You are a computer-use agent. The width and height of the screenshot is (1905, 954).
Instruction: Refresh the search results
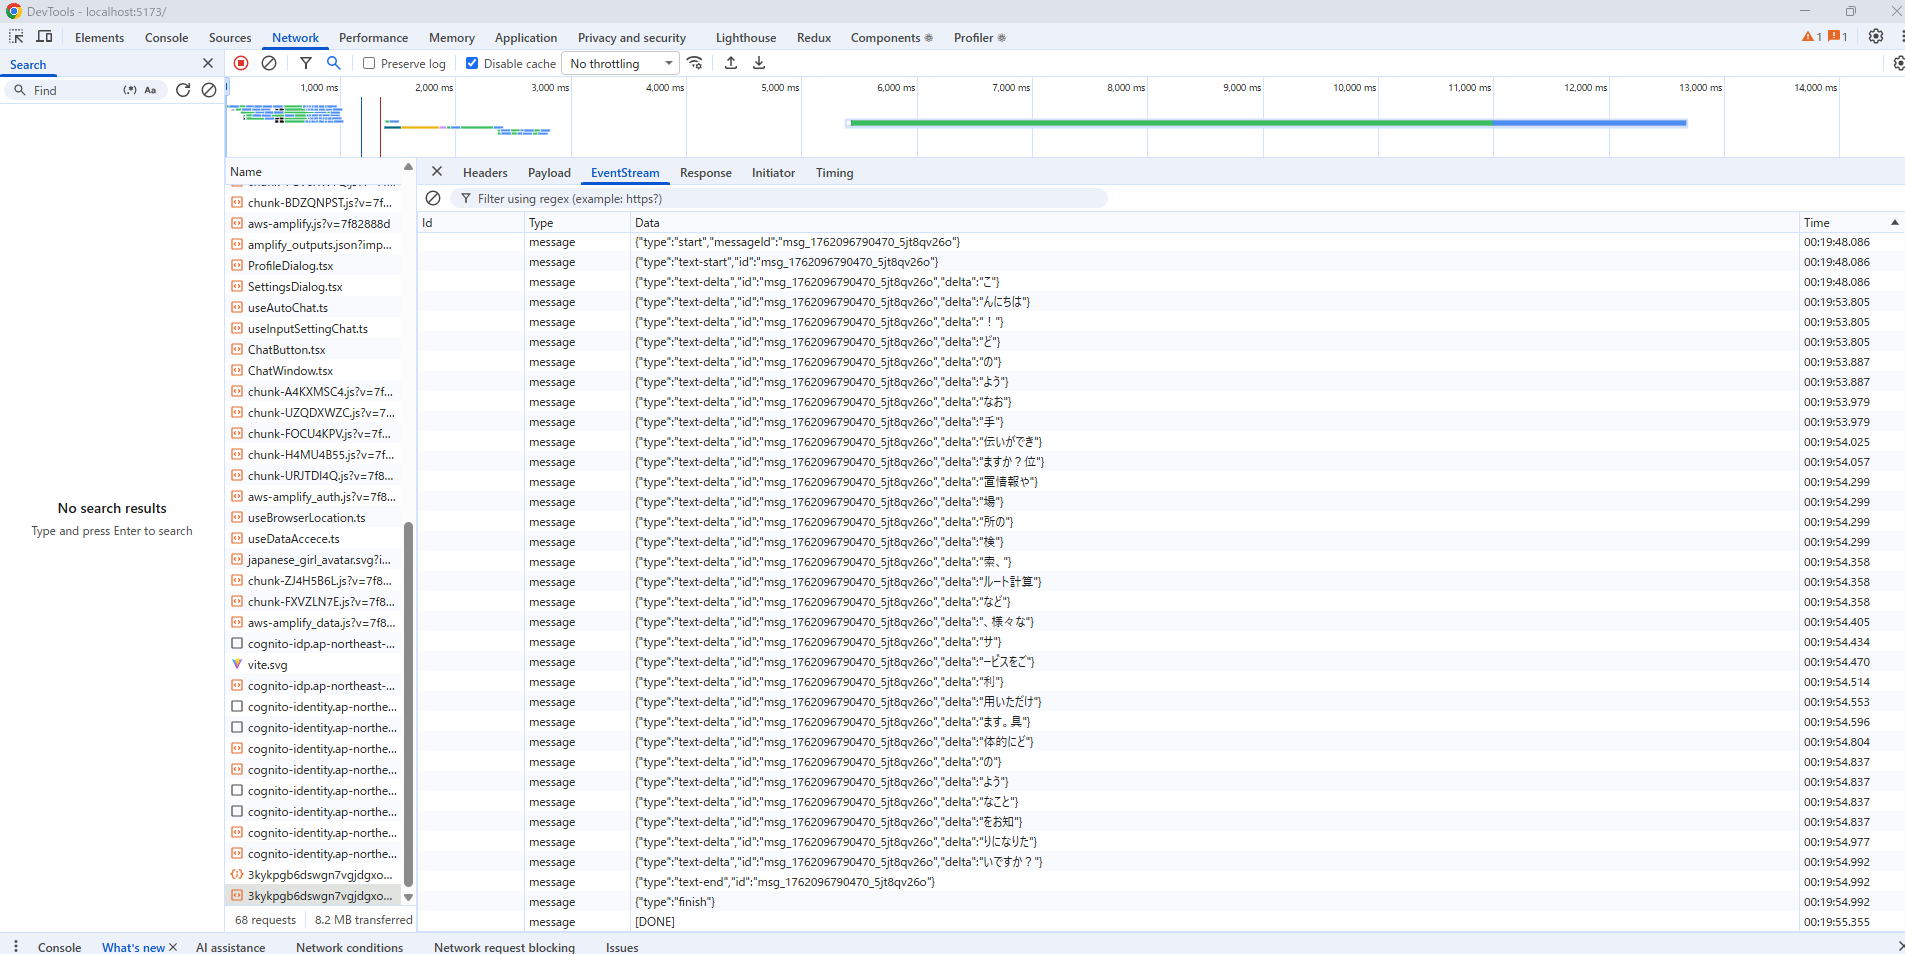(x=183, y=90)
